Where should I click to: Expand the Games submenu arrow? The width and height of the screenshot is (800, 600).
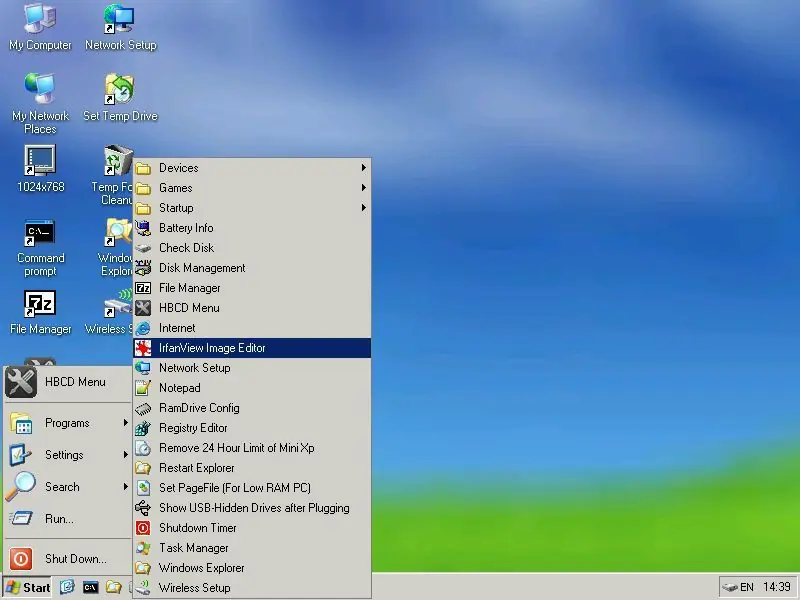pyautogui.click(x=363, y=187)
